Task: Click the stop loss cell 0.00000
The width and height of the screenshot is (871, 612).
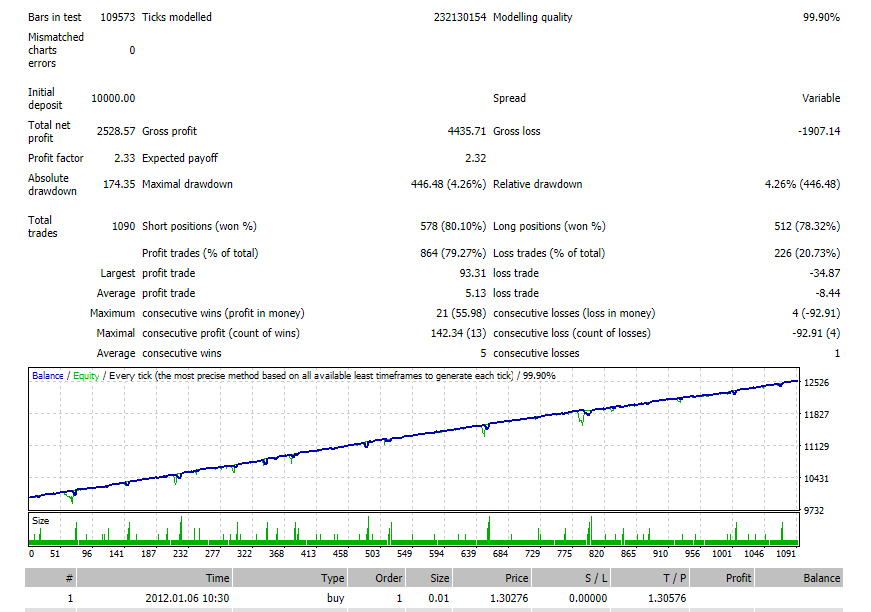Action: point(588,599)
